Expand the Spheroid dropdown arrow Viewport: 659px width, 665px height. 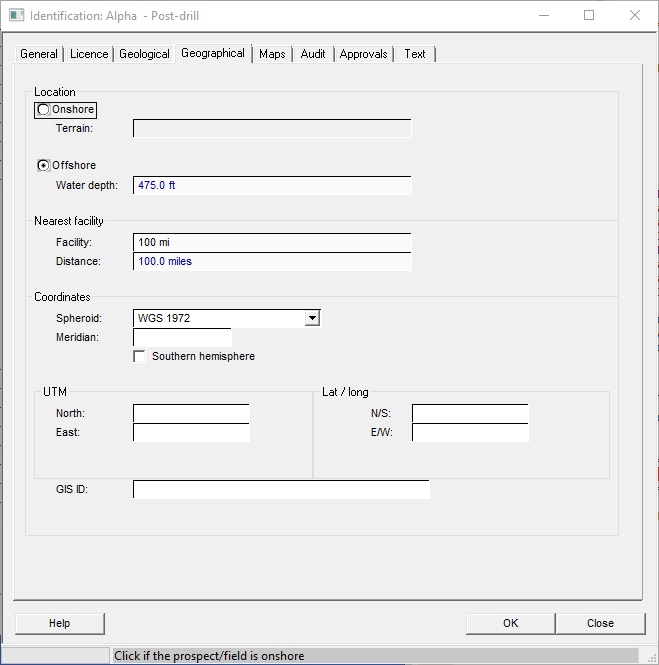coord(312,318)
